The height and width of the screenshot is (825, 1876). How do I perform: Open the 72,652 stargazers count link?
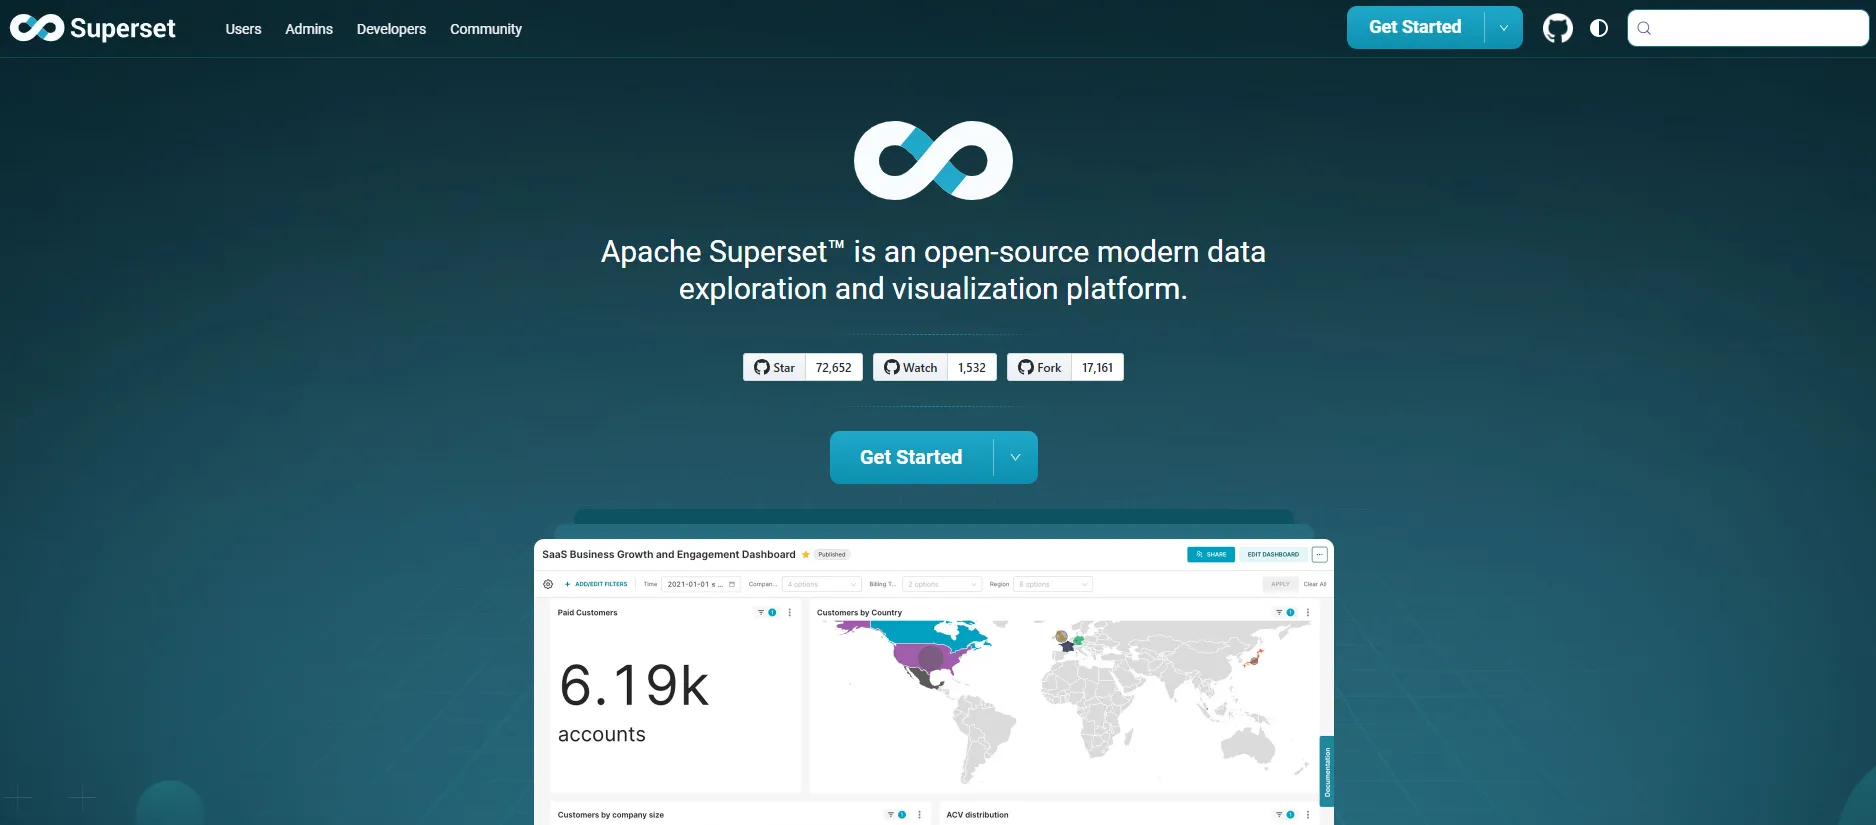tap(834, 367)
